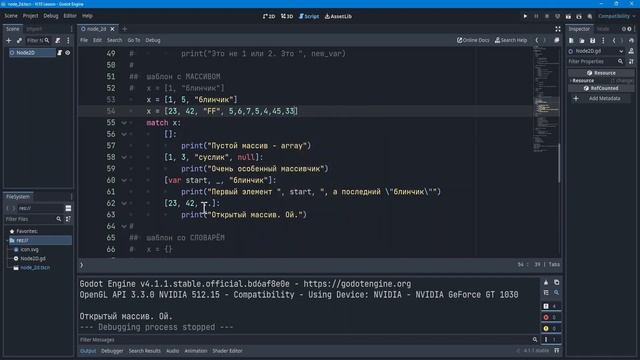
Task: Open the script editor File menu
Action: (84, 40)
